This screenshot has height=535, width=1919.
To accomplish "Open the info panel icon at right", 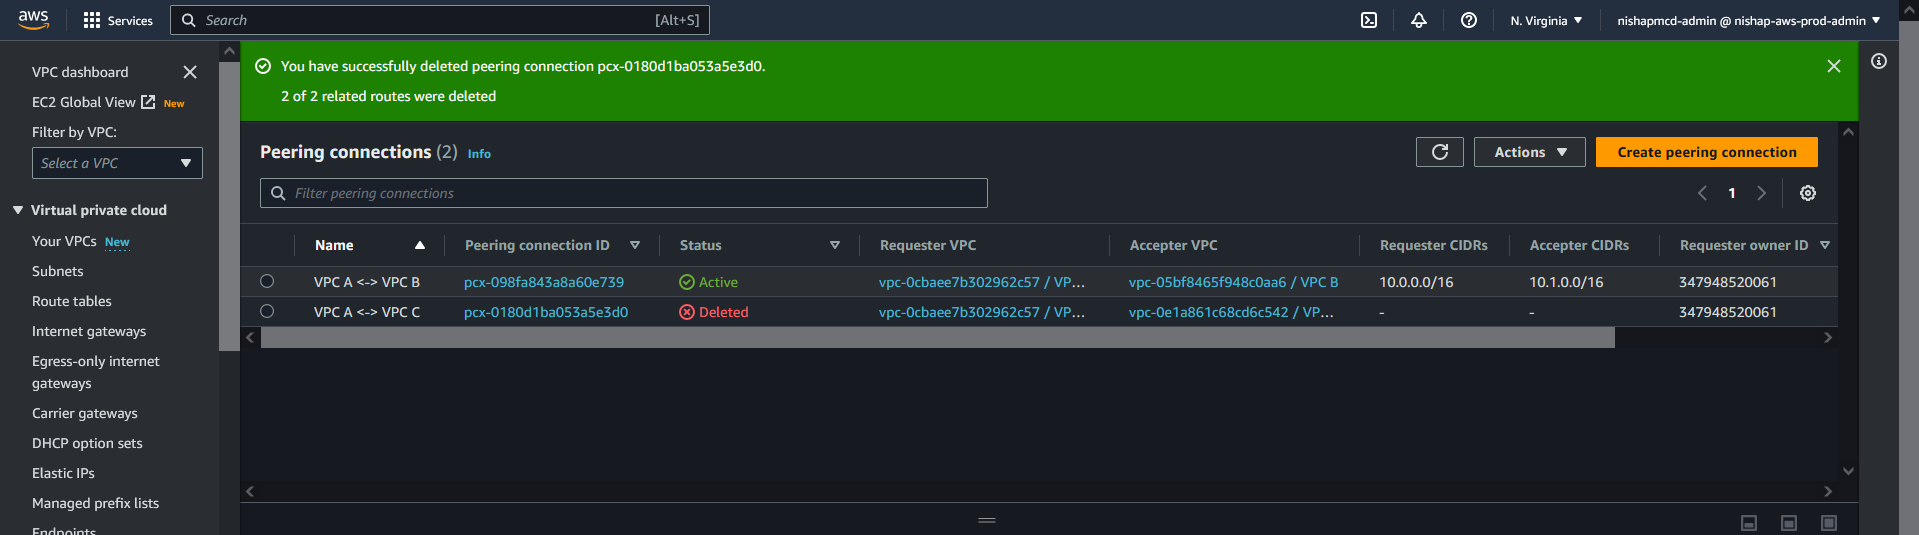I will [x=1878, y=62].
